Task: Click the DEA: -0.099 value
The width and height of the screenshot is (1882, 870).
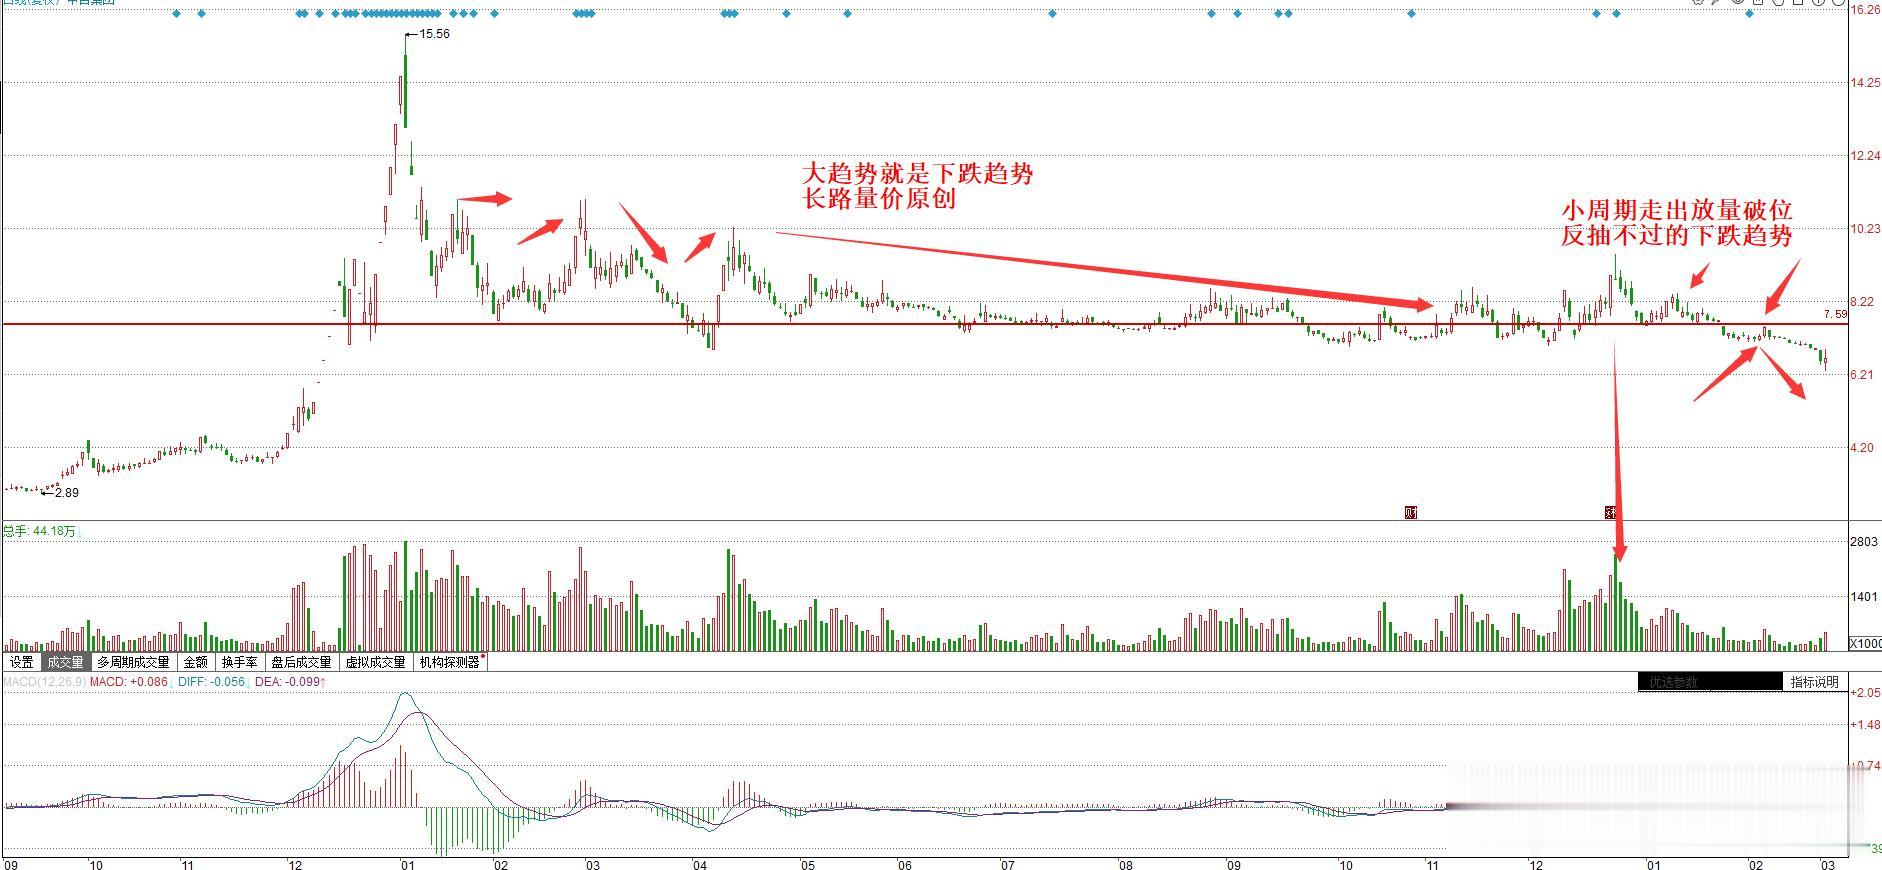Action: point(288,682)
